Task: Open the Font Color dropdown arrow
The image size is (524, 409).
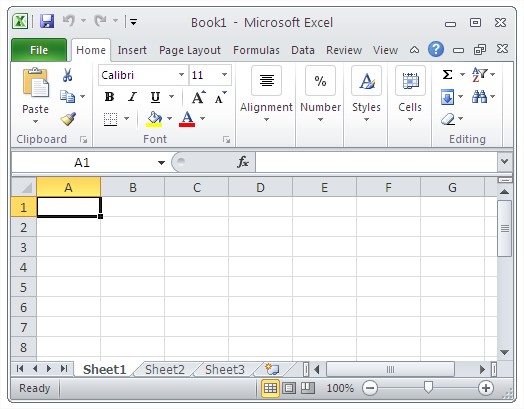Action: 203,119
